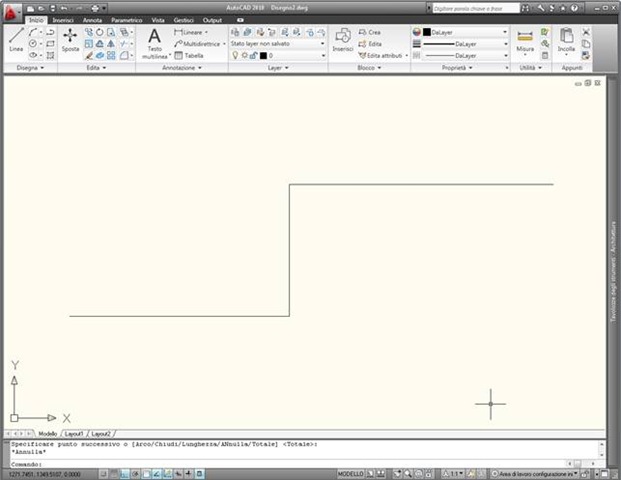Open the Layout1 tab
This screenshot has width=621, height=480.
tap(74, 434)
